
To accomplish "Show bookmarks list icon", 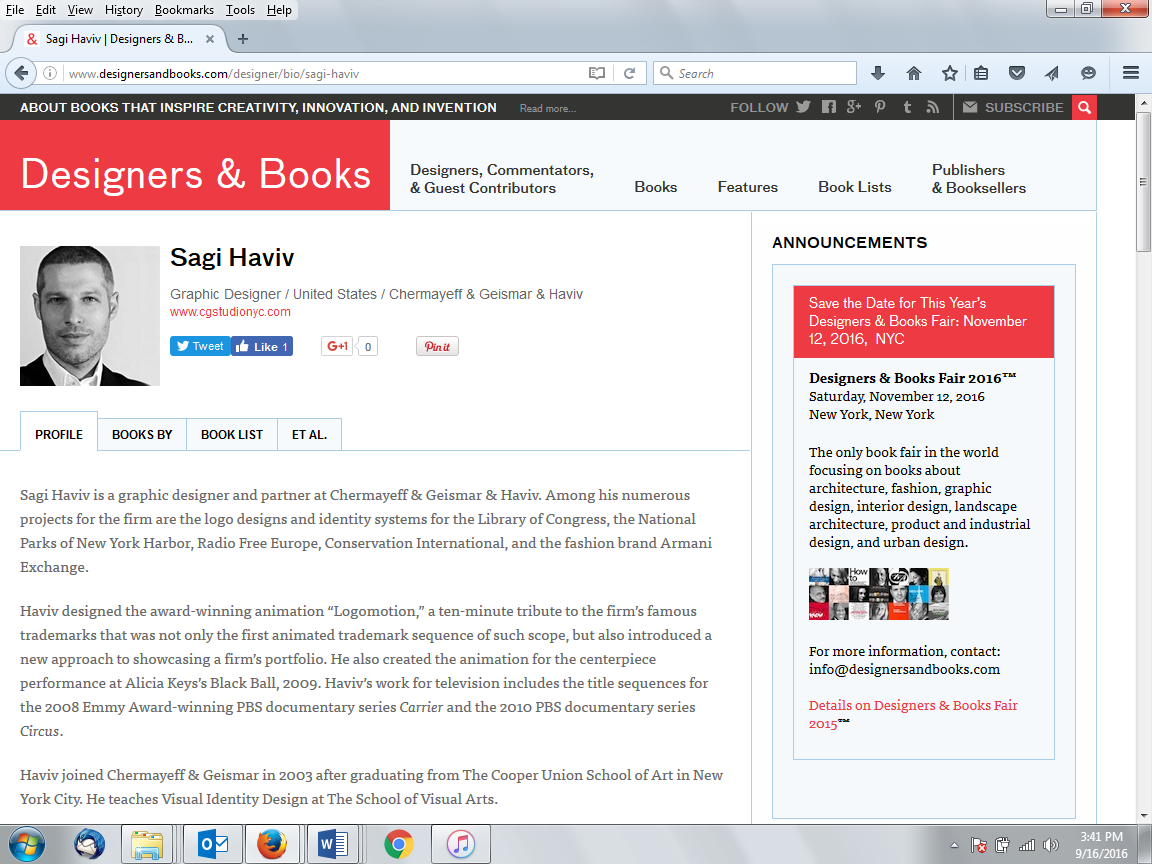I will (x=981, y=73).
